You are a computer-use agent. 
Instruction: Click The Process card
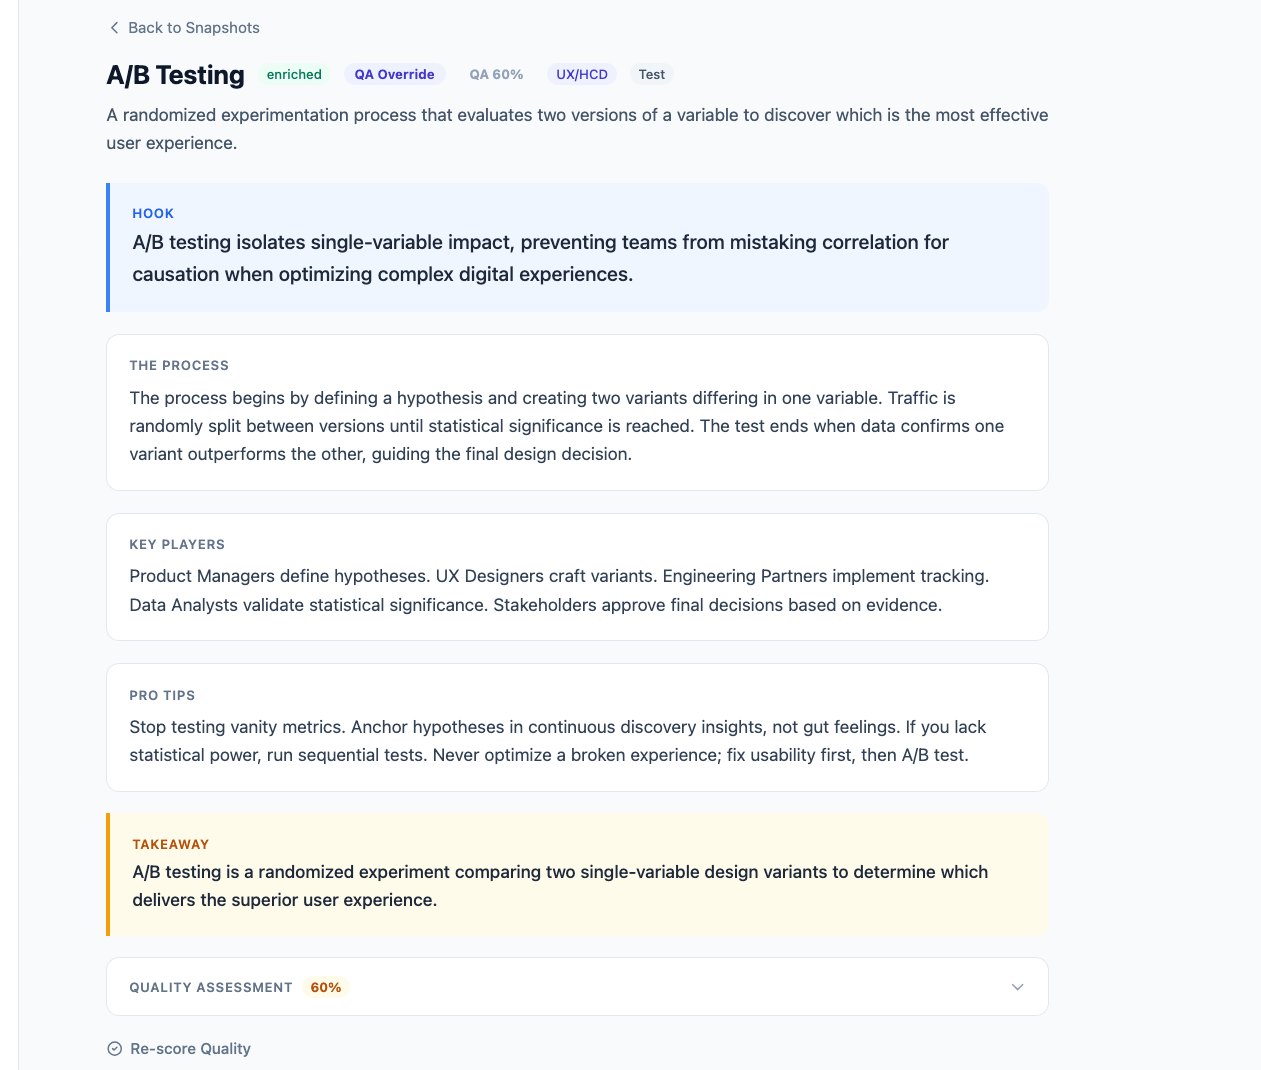point(577,412)
